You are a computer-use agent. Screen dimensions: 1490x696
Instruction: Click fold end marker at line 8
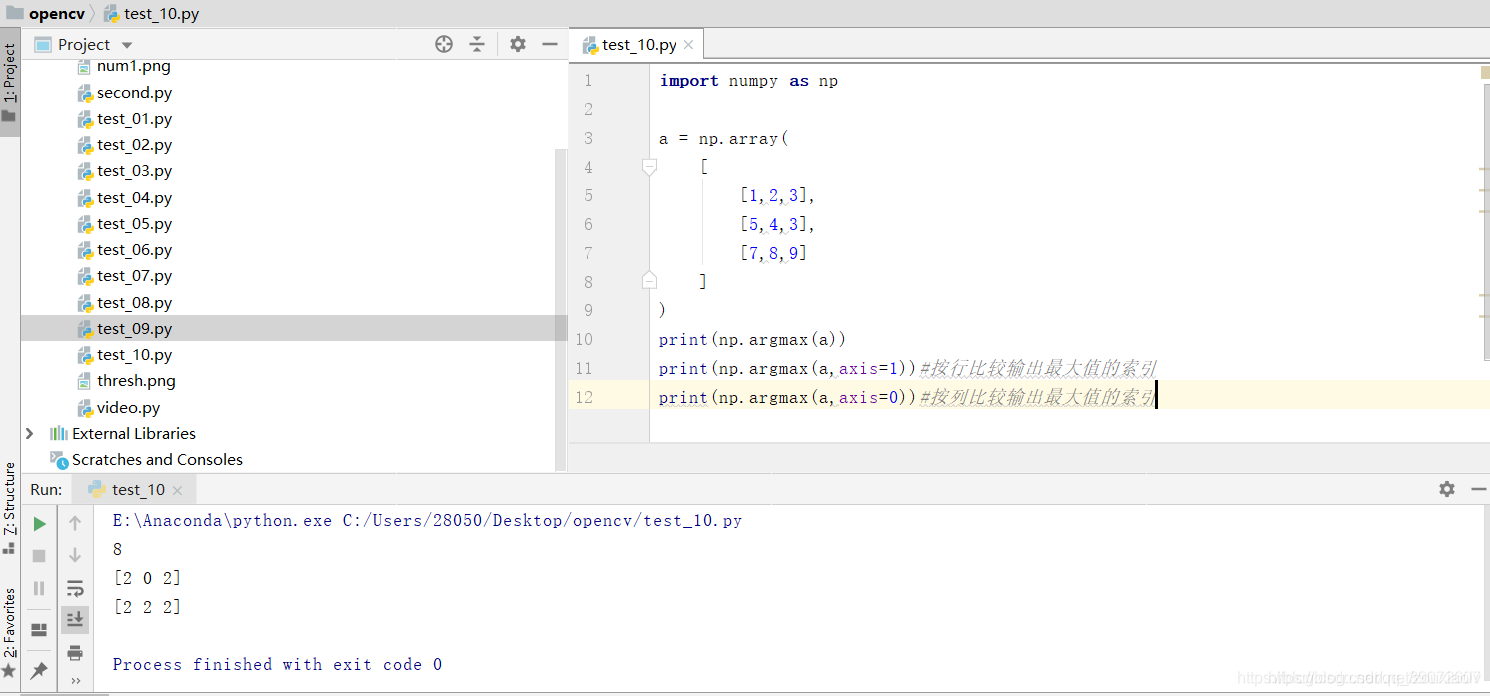tap(649, 280)
